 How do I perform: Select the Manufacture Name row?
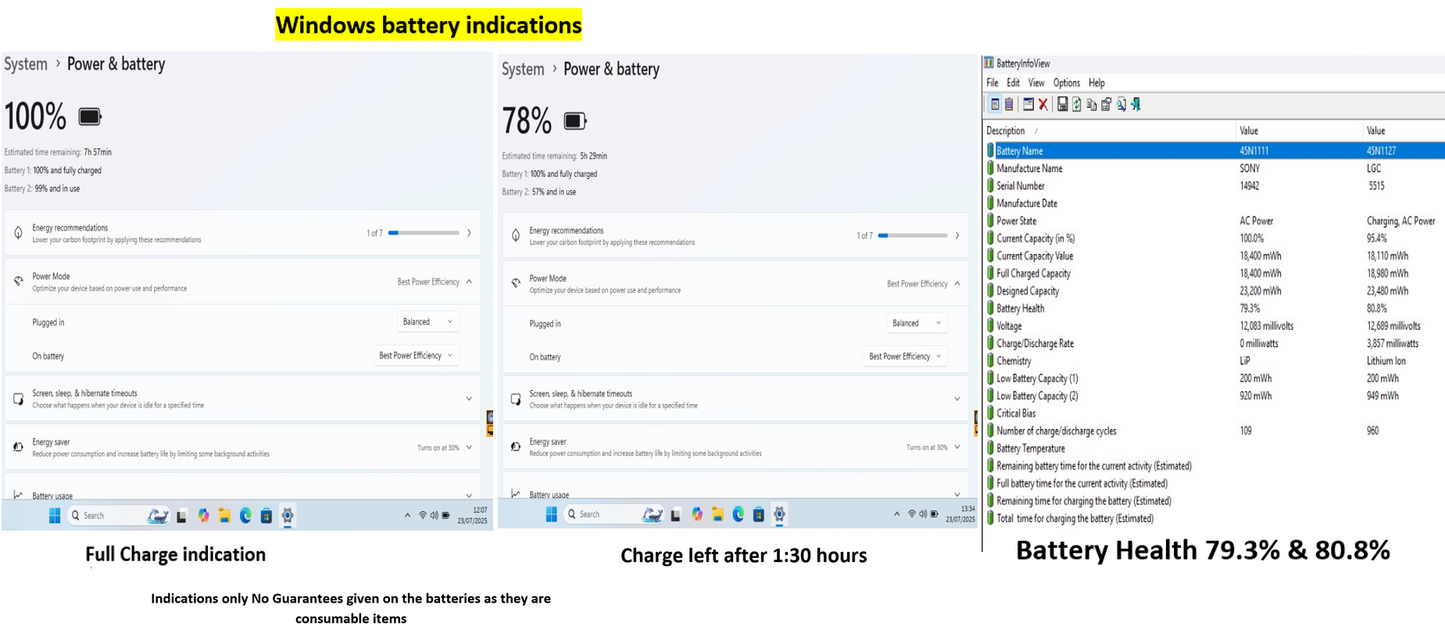click(1214, 168)
